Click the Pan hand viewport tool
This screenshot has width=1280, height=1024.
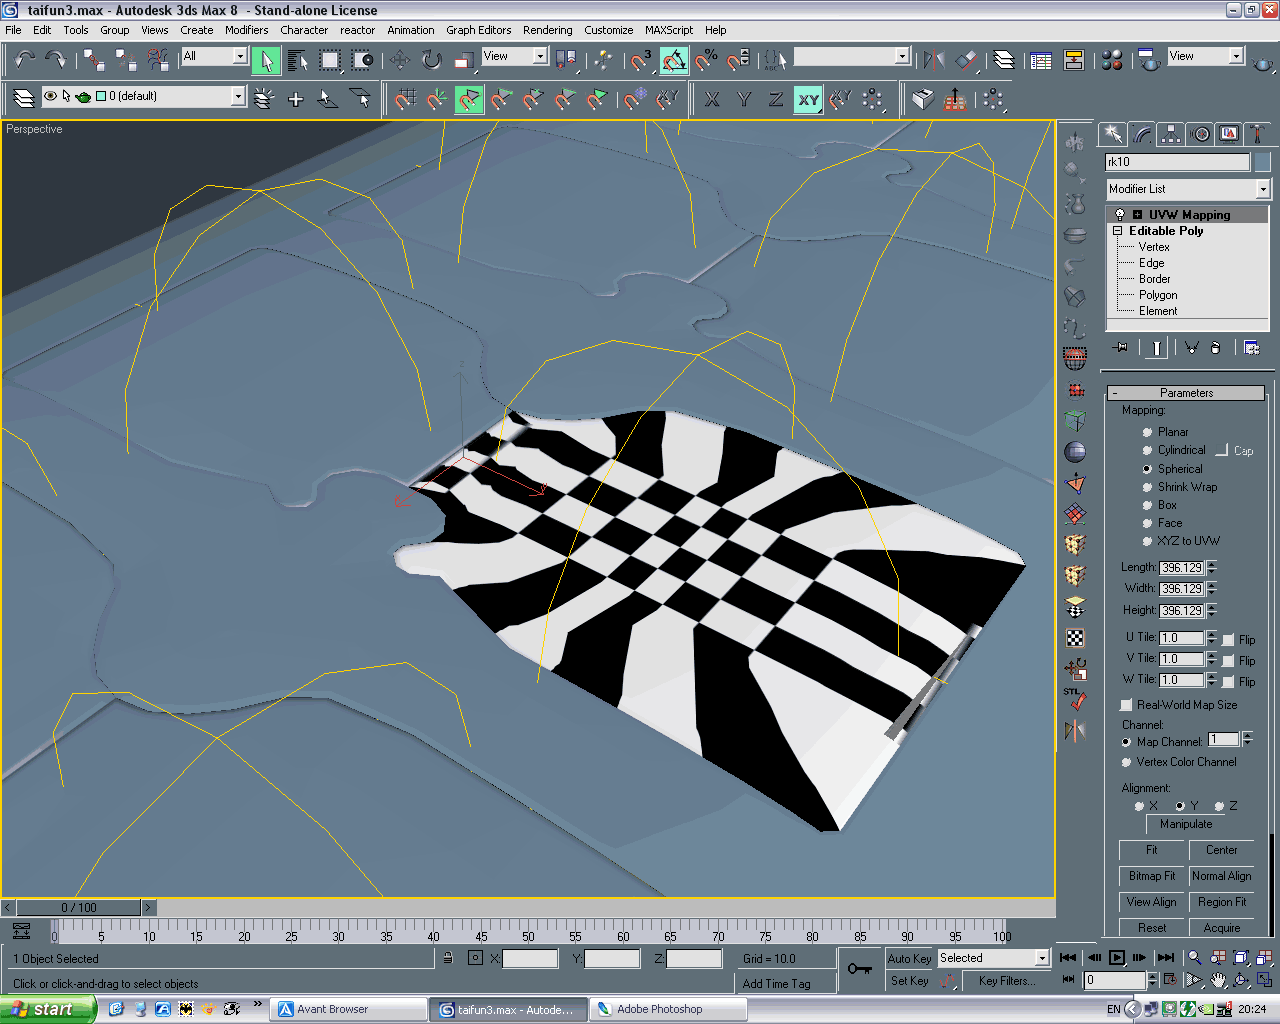[1217, 980]
